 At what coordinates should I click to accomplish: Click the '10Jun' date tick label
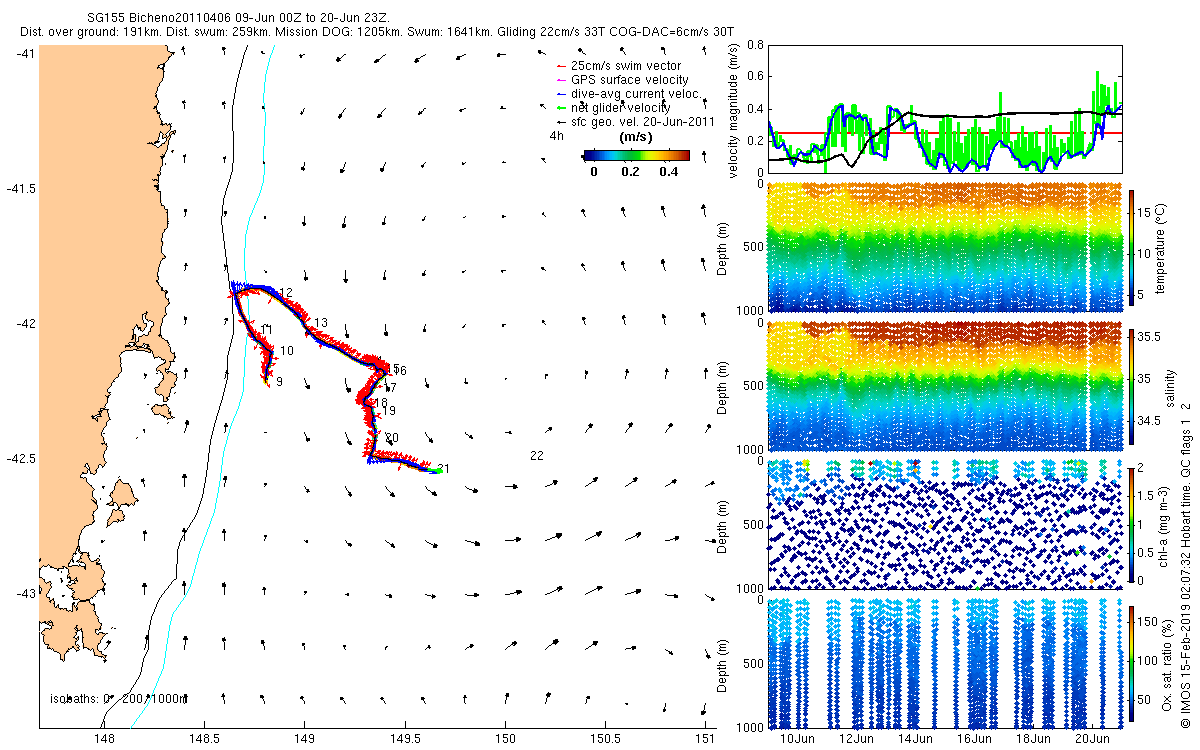[x=797, y=739]
